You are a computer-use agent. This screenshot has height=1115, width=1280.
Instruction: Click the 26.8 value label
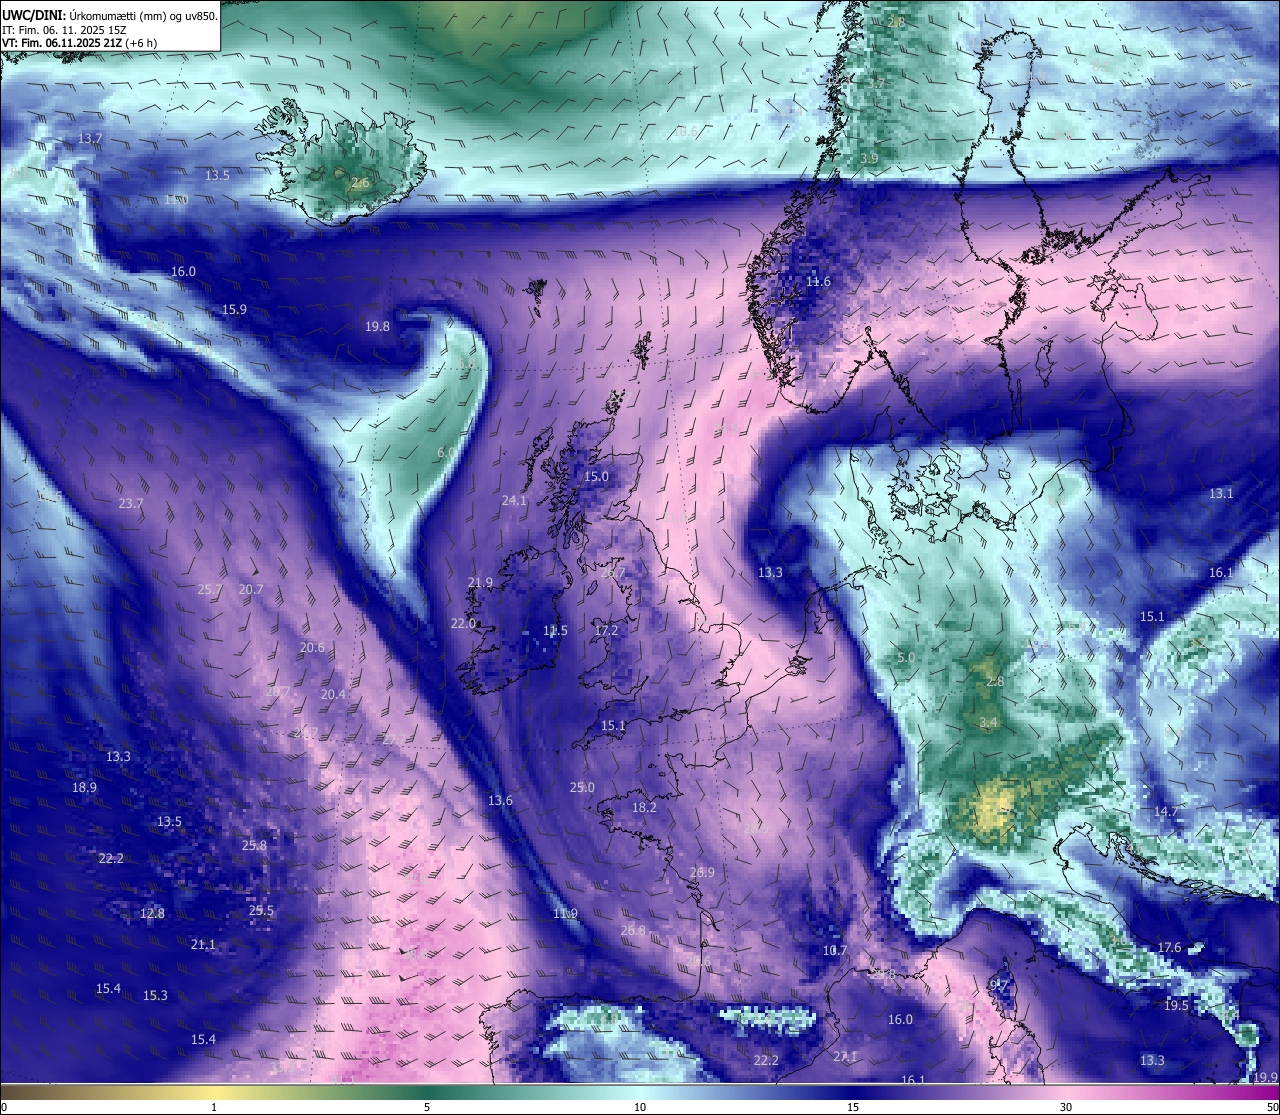pyautogui.click(x=633, y=930)
